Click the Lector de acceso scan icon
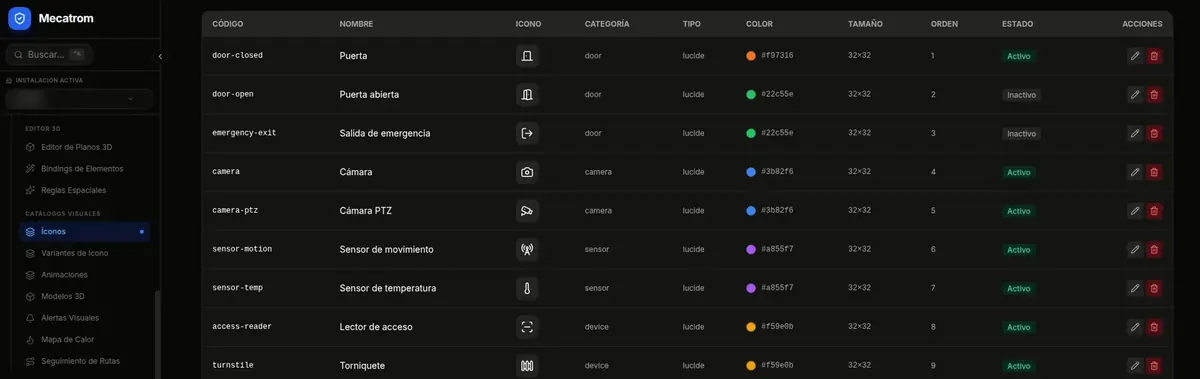Viewport: 1200px width, 379px height. point(527,327)
